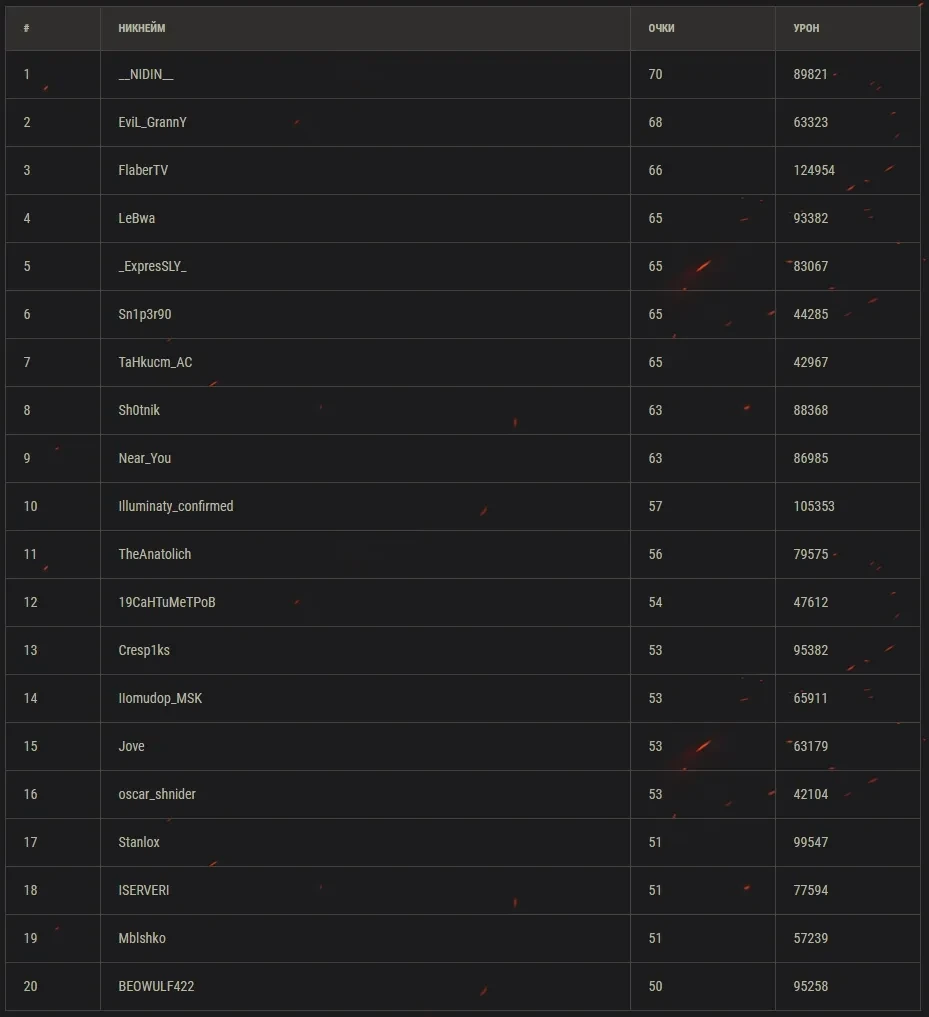This screenshot has height=1017, width=929.
Task: Click the FlaberTV nickname
Action: point(143,171)
